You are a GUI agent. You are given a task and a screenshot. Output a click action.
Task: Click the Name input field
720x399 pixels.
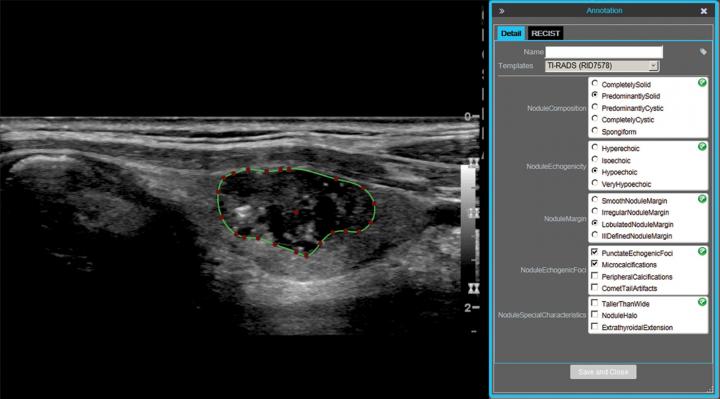pos(604,52)
